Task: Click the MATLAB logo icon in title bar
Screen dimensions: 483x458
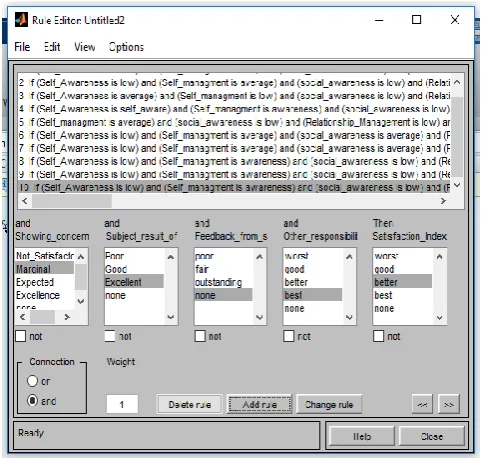Action: coord(21,20)
